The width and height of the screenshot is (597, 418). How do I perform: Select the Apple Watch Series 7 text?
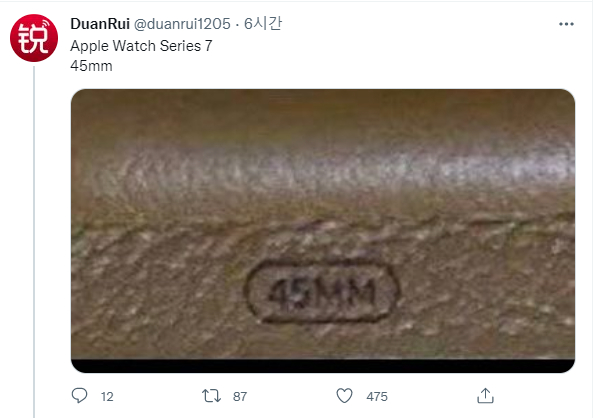141,46
